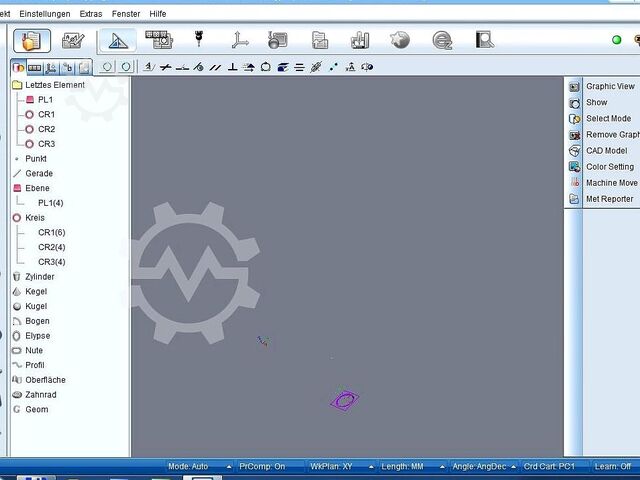Collapse the Ebene tree node

pos(17,188)
